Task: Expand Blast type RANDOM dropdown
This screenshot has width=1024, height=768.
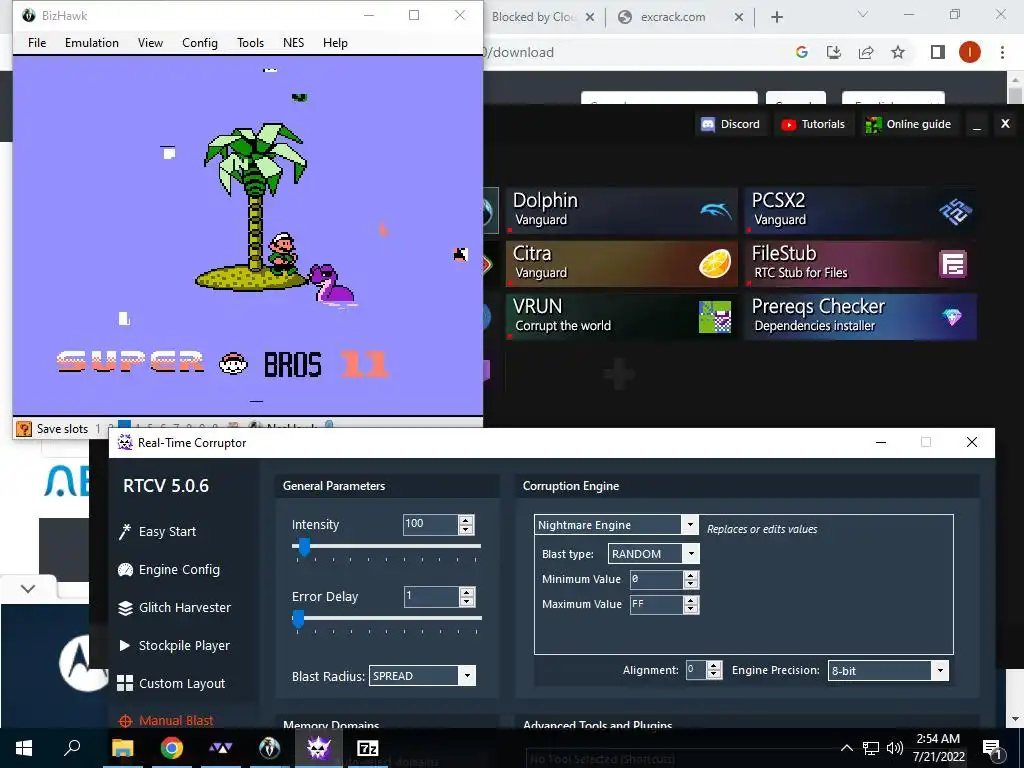Action: (691, 554)
